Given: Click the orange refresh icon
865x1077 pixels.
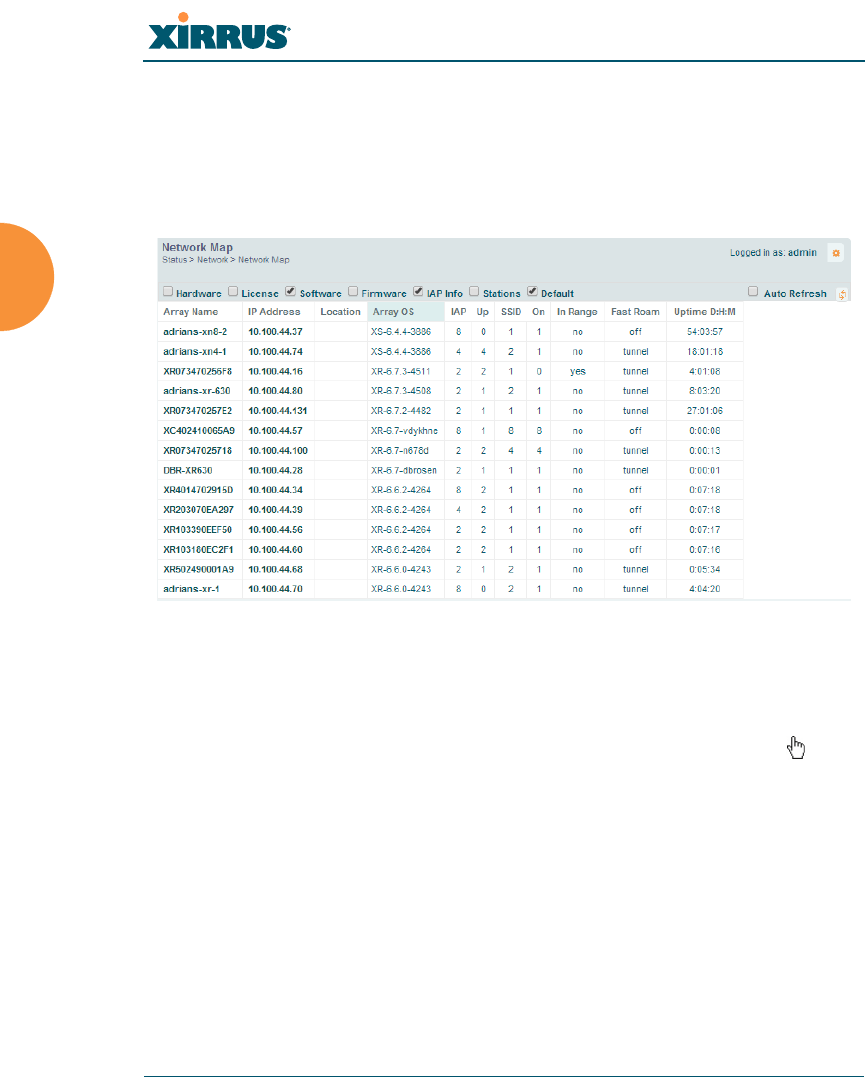Looking at the screenshot, I should click(842, 295).
